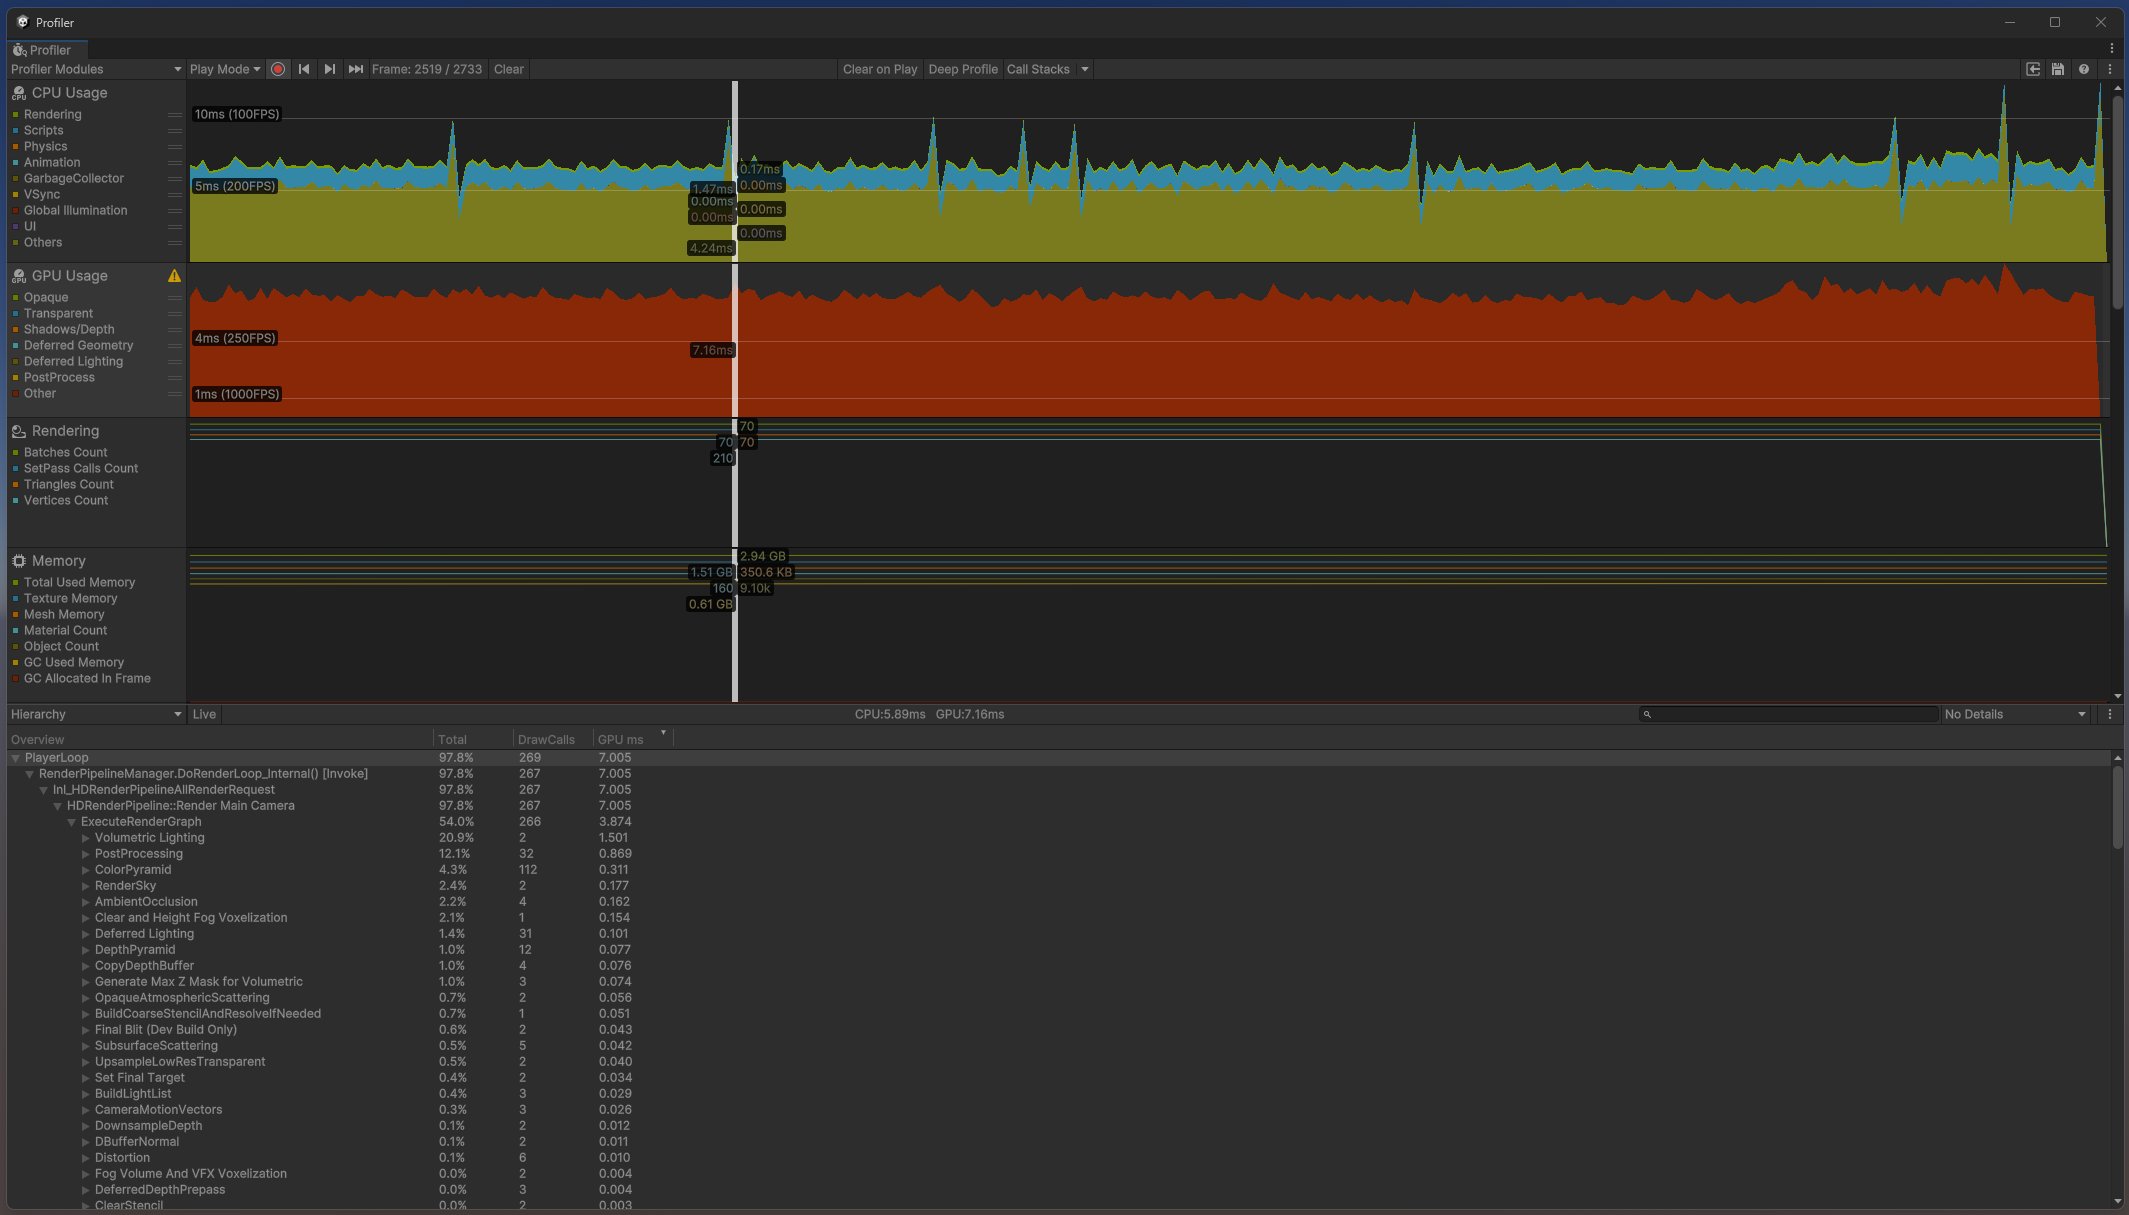2129x1215 pixels.
Task: Open the hierarchy panel's more options menu
Action: 2111,714
